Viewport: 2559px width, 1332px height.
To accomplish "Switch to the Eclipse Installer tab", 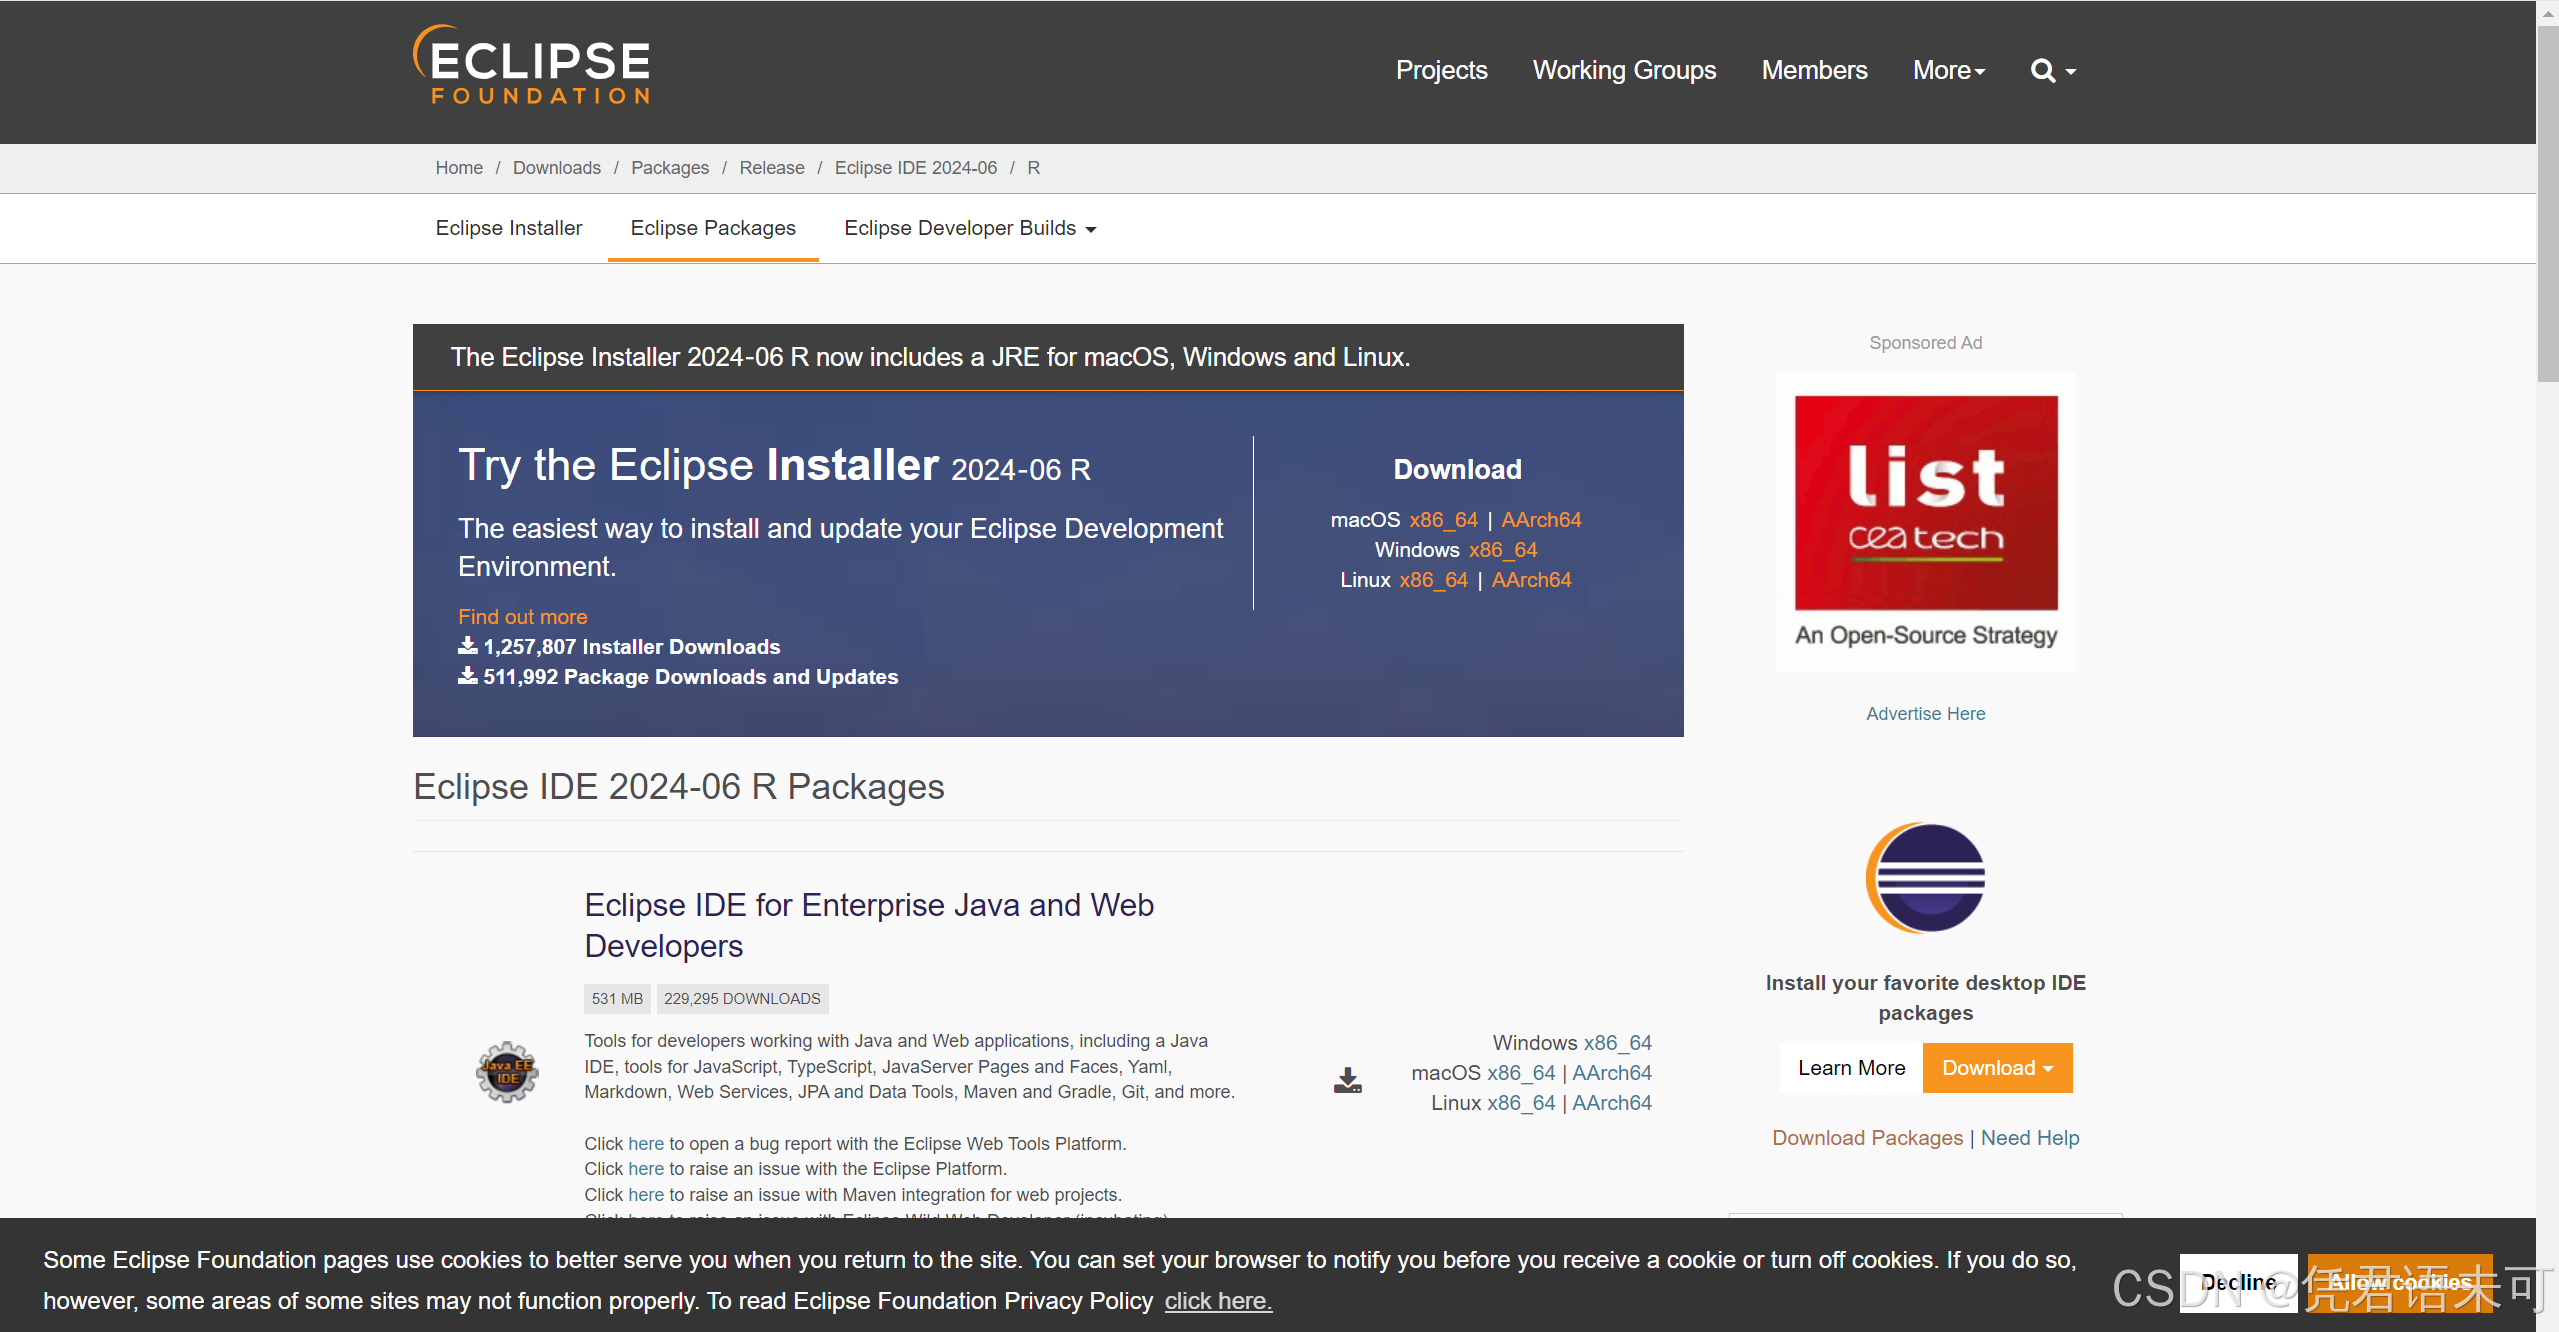I will click(508, 228).
